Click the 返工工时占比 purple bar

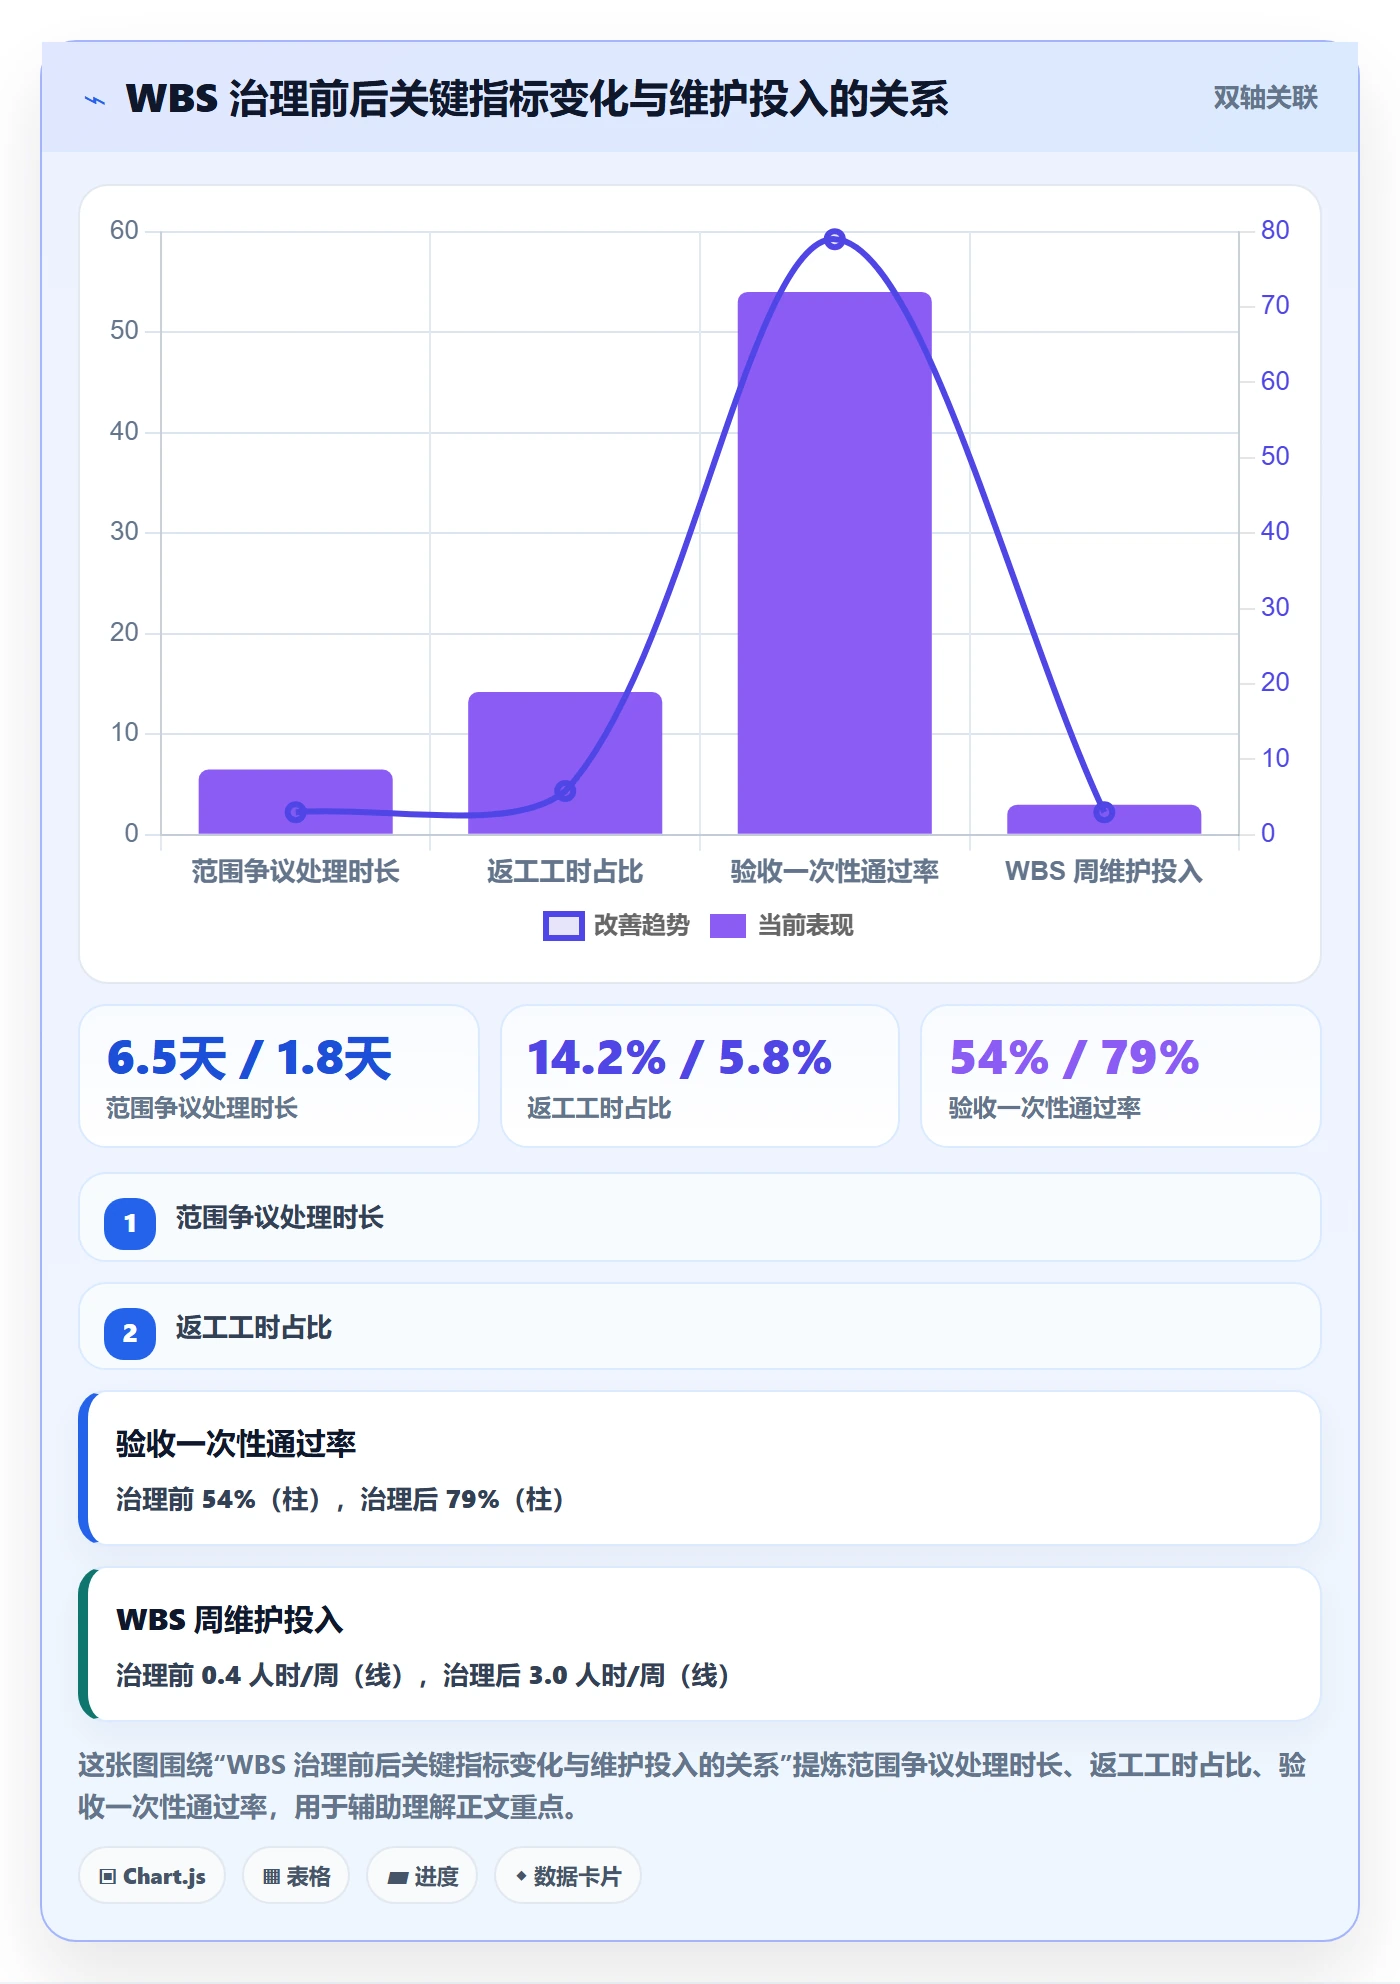coord(565,763)
